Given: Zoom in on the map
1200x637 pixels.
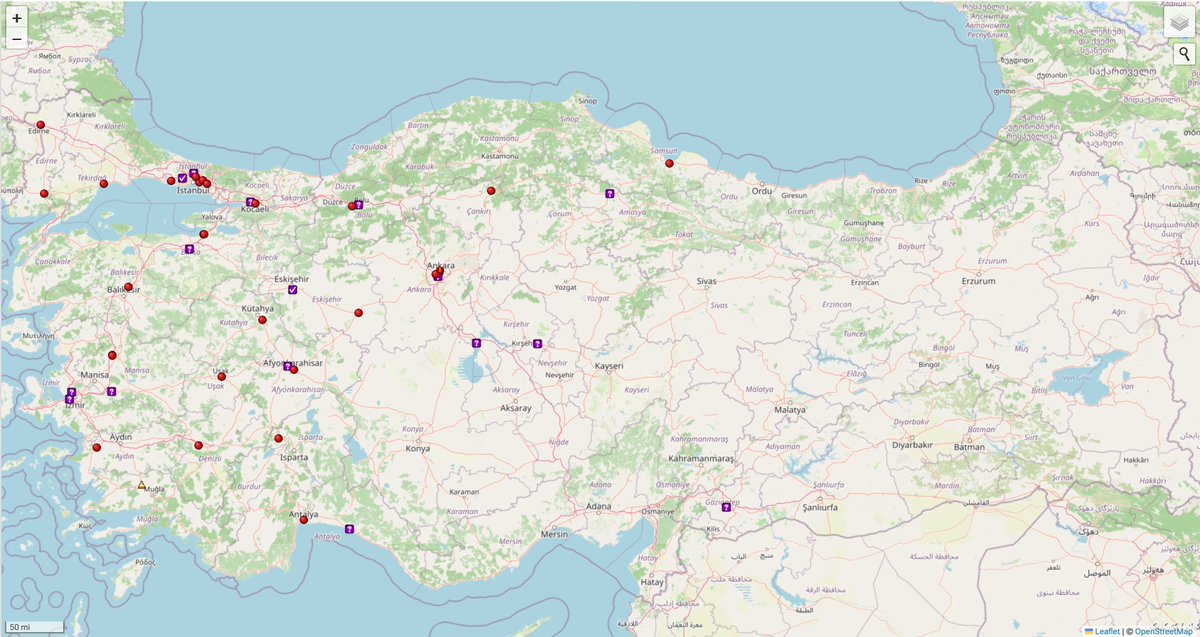Looking at the screenshot, I should (17, 18).
